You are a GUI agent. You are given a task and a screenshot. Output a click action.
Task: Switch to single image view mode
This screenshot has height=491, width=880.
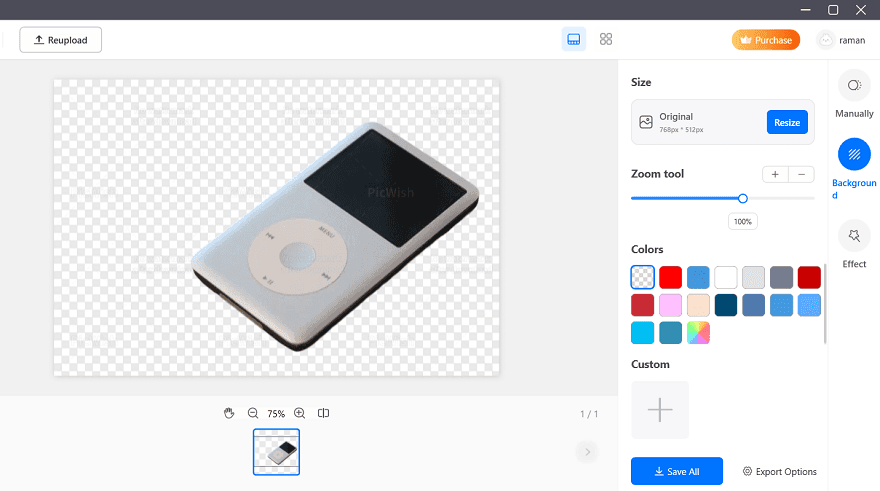point(574,39)
